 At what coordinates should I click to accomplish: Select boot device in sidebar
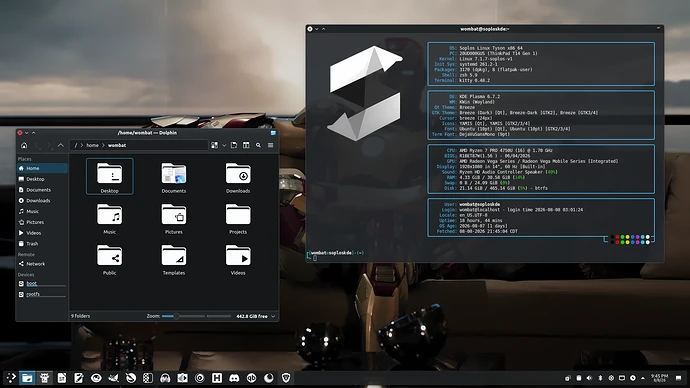click(42, 284)
